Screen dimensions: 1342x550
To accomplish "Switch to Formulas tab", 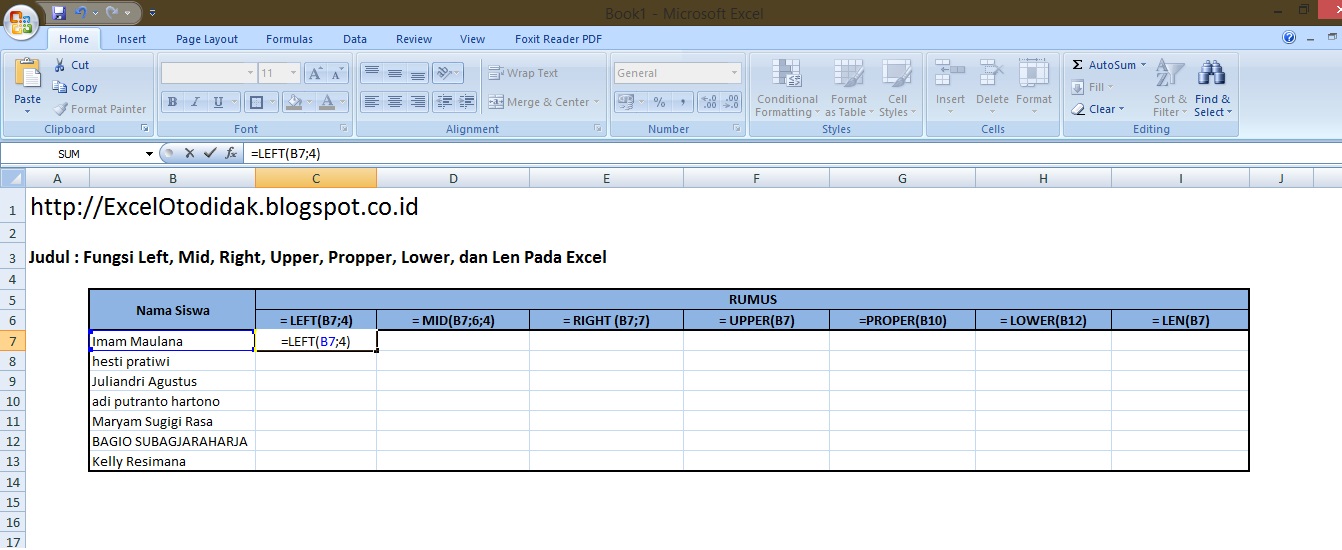I will coord(289,39).
